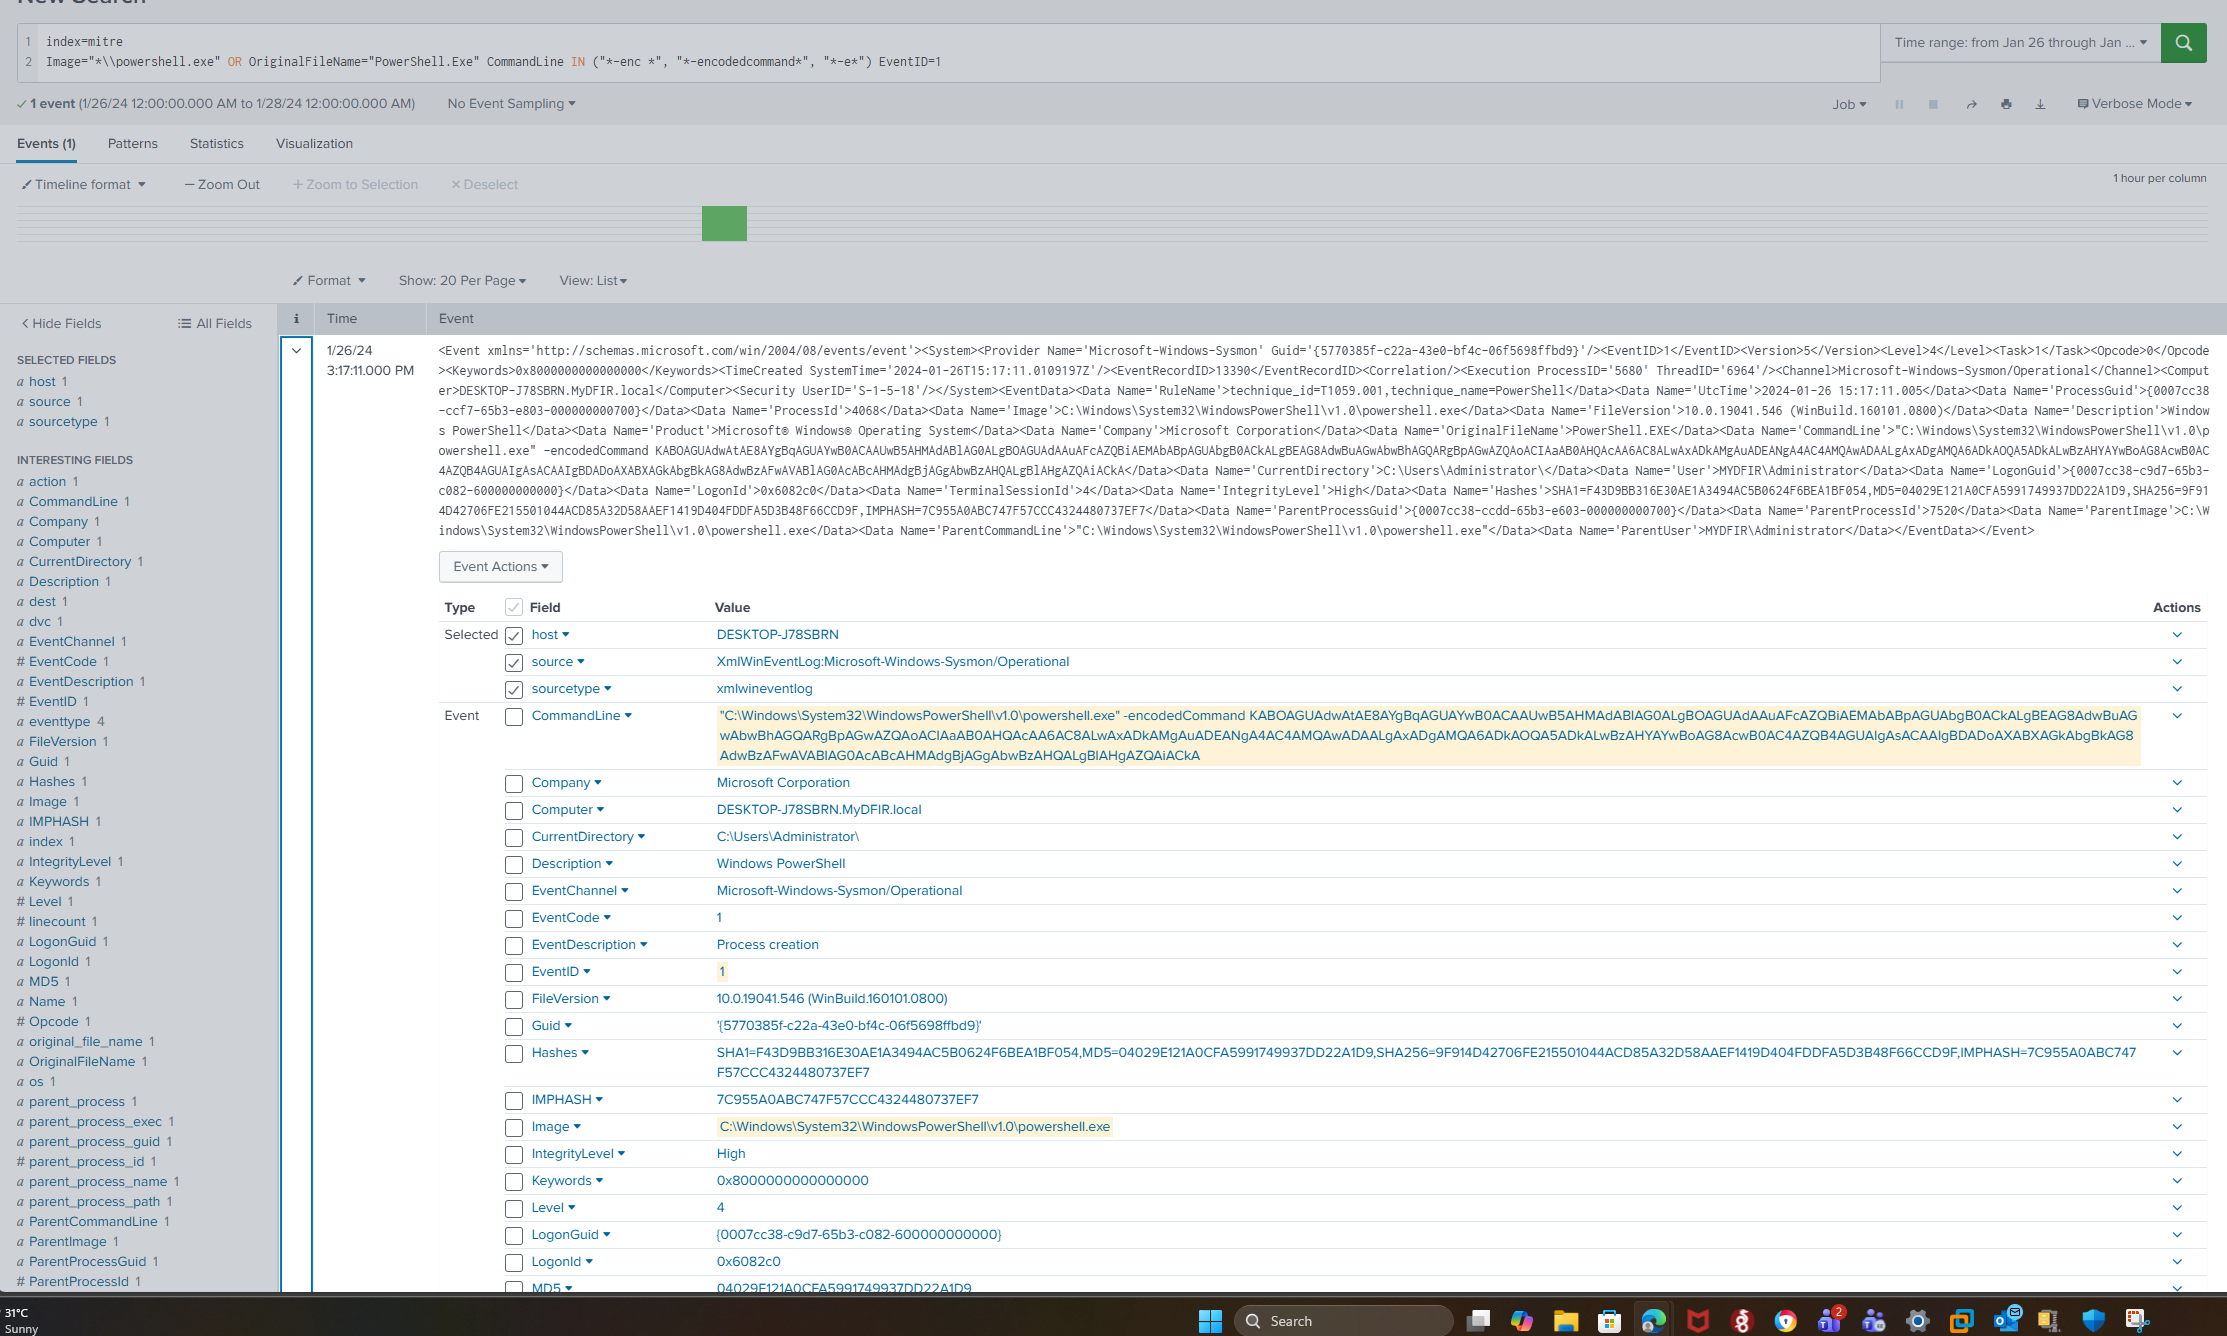Image resolution: width=2227 pixels, height=1336 pixels.
Task: Check the CommandLine field checkbox
Action: (x=514, y=717)
